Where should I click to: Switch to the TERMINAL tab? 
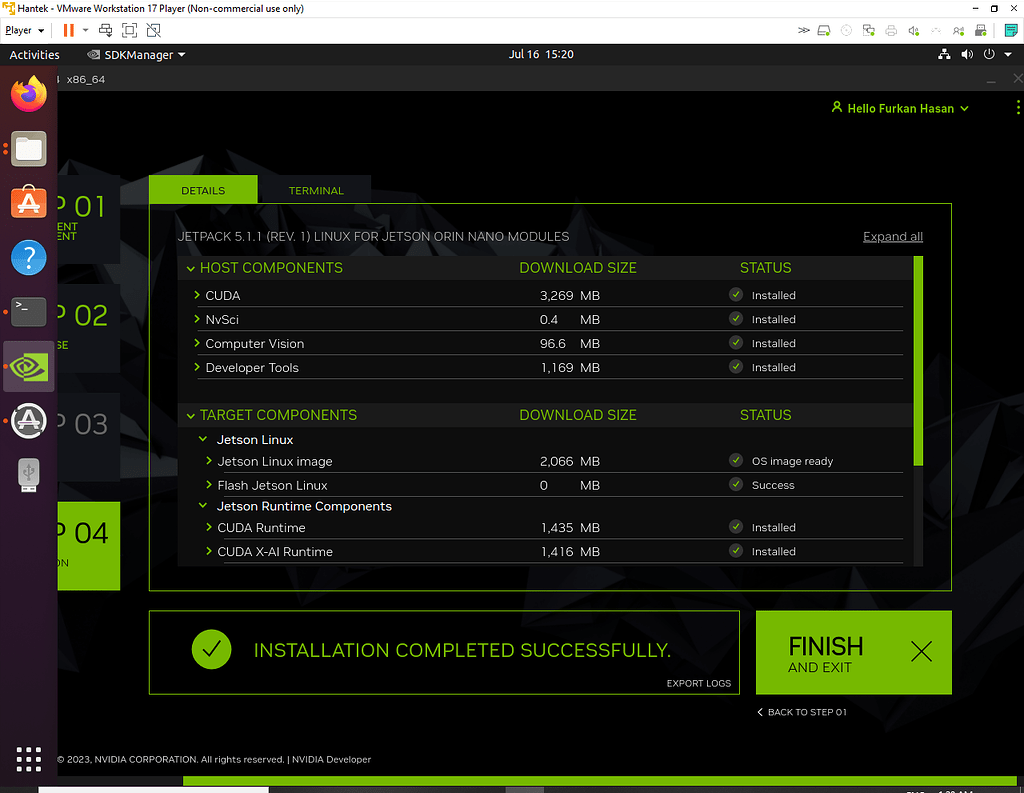tap(316, 190)
